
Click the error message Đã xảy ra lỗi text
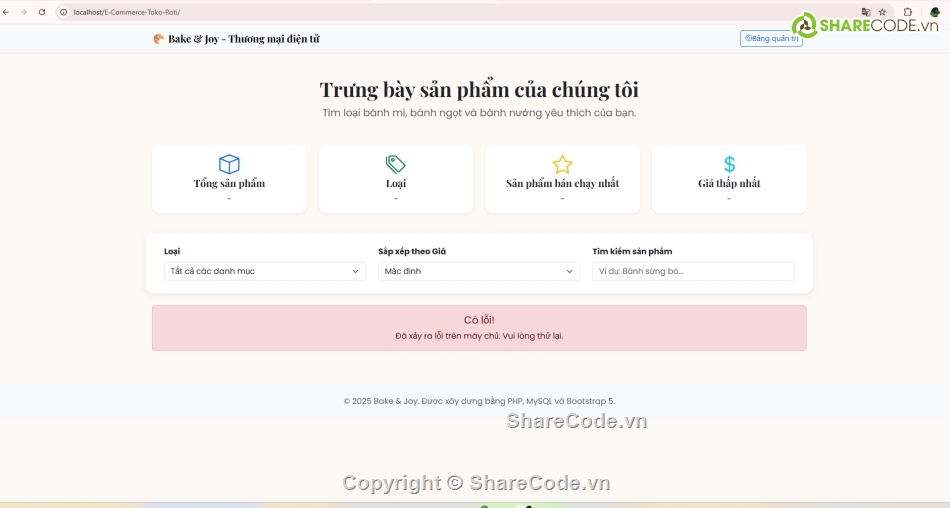coord(479,336)
